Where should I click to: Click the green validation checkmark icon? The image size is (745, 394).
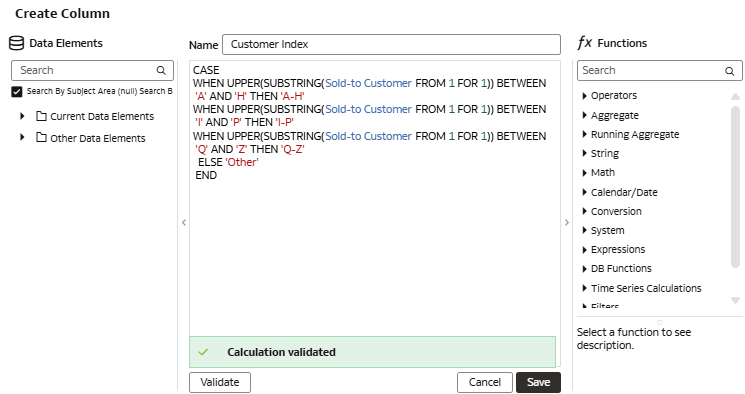coord(203,352)
